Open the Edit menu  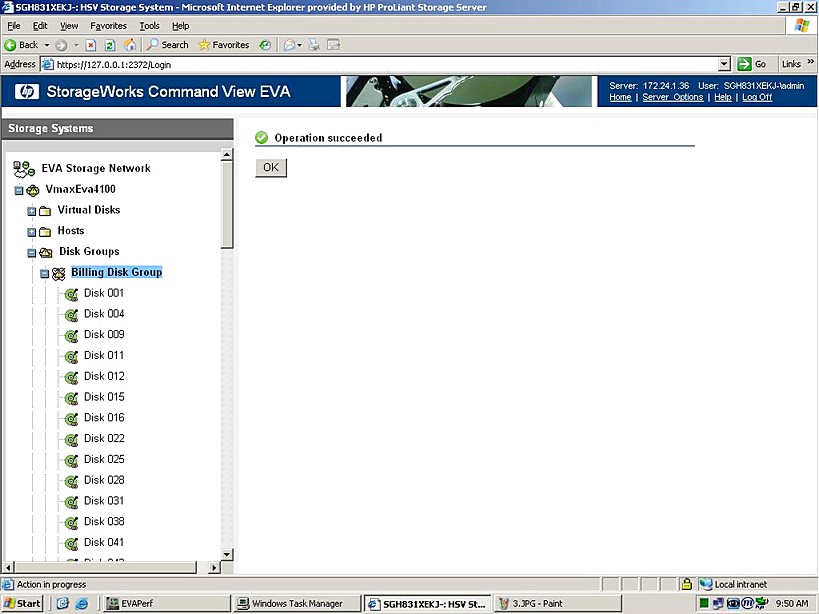click(40, 26)
